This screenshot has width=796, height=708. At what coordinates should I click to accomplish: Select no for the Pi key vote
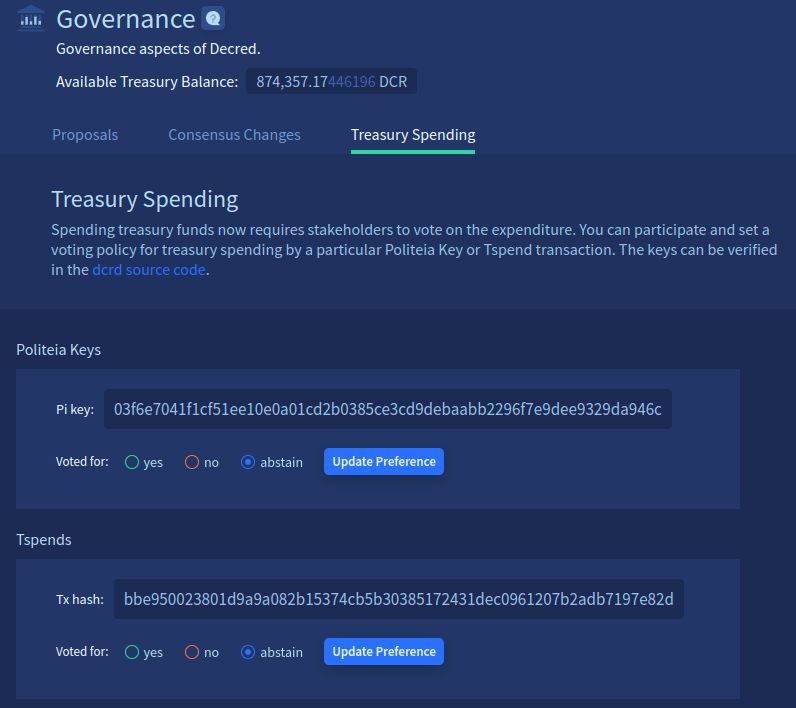[192, 462]
